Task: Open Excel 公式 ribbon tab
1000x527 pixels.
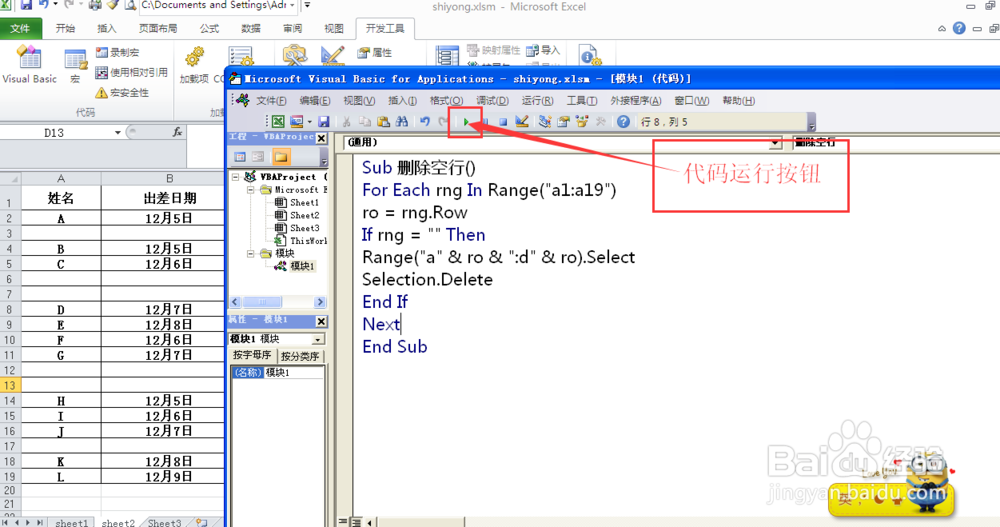Action: coord(209,28)
